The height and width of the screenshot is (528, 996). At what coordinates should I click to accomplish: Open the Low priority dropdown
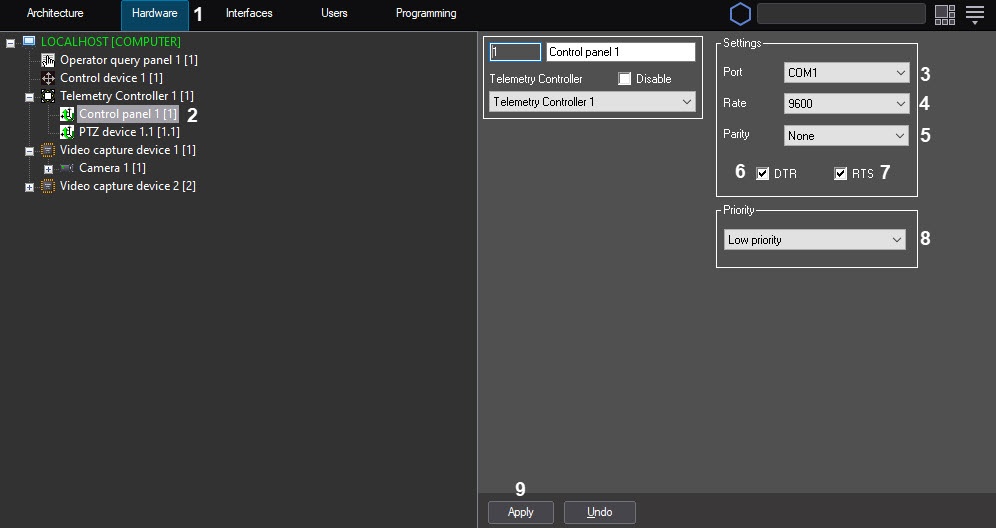[815, 240]
